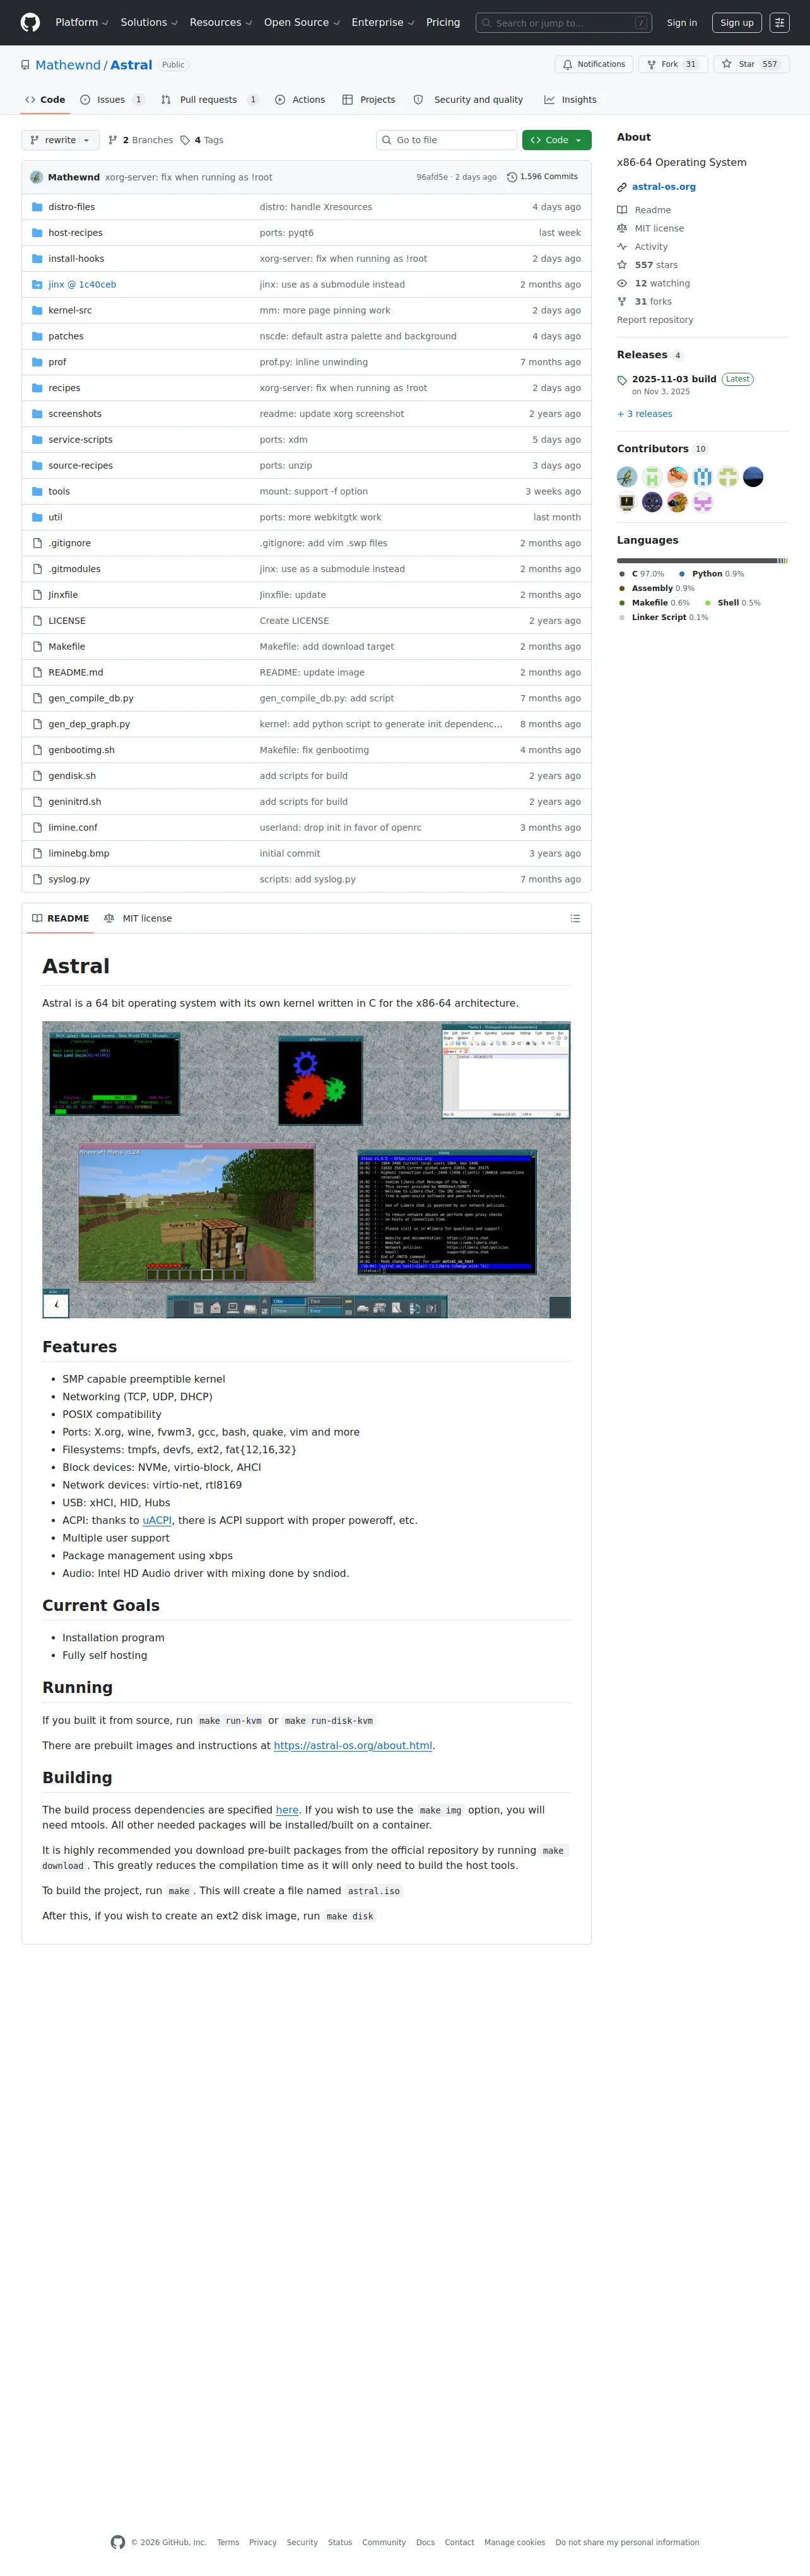Open the limine.conf file

pyautogui.click(x=73, y=828)
